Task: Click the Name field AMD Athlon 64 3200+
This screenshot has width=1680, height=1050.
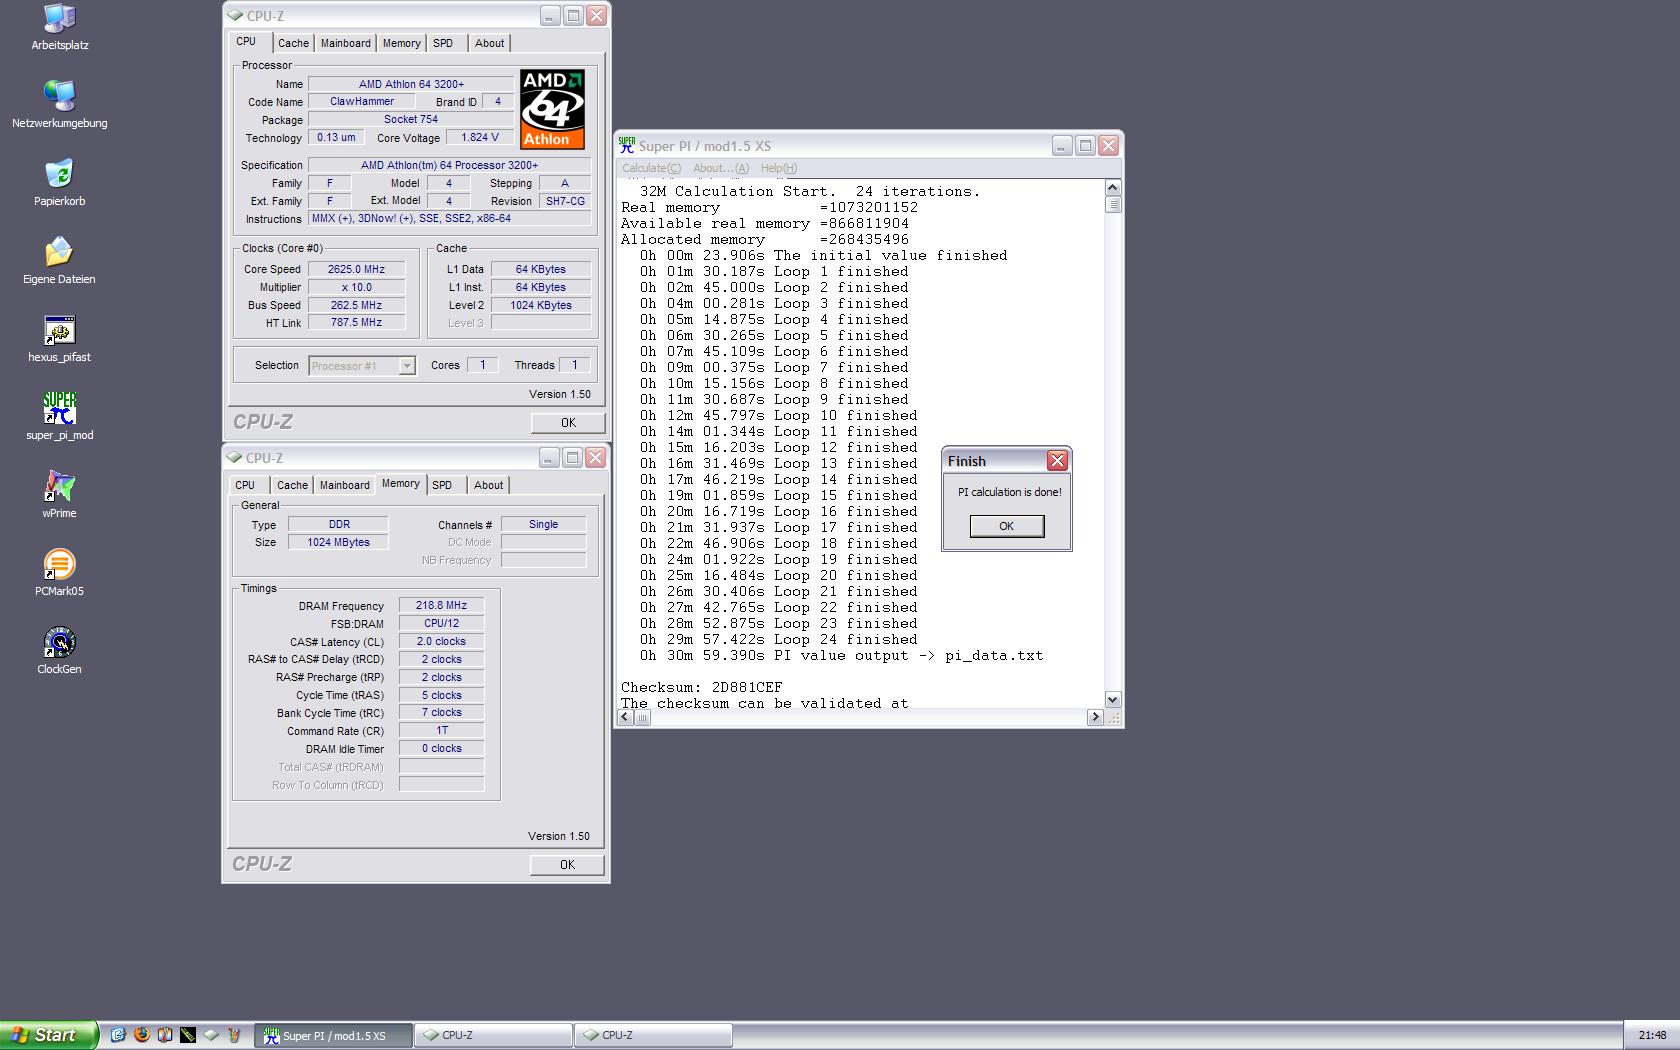Action: tap(411, 84)
